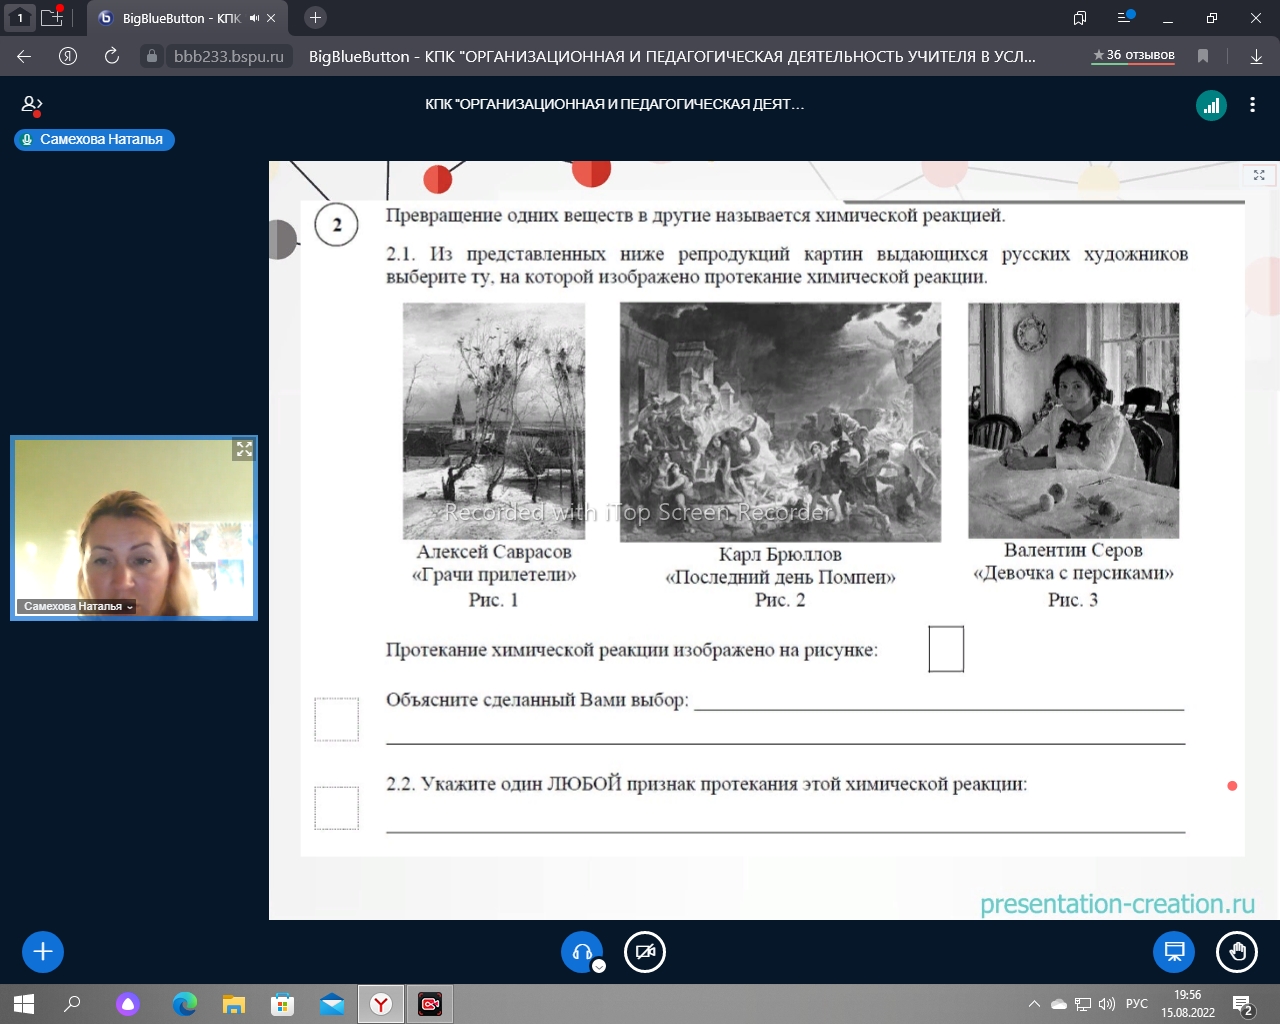
Task: Open a new browser tab
Action: (315, 18)
